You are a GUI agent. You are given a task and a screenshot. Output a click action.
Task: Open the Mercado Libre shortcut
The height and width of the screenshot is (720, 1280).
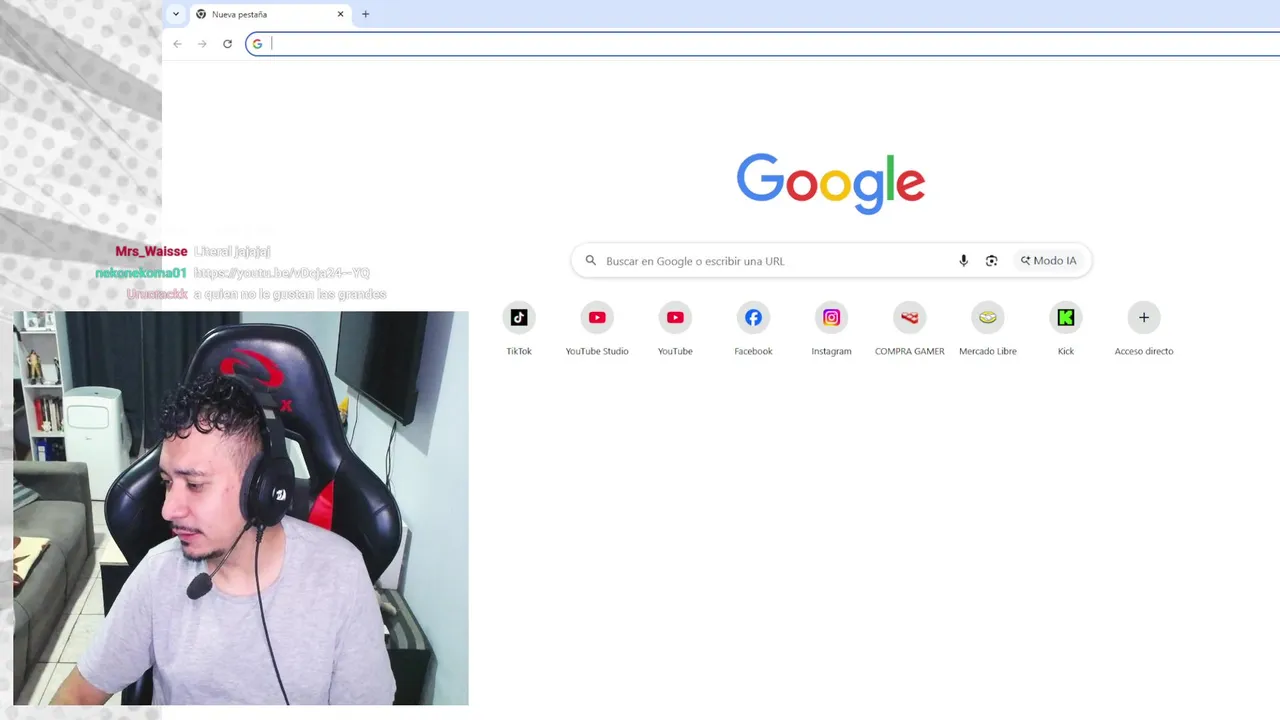point(988,329)
